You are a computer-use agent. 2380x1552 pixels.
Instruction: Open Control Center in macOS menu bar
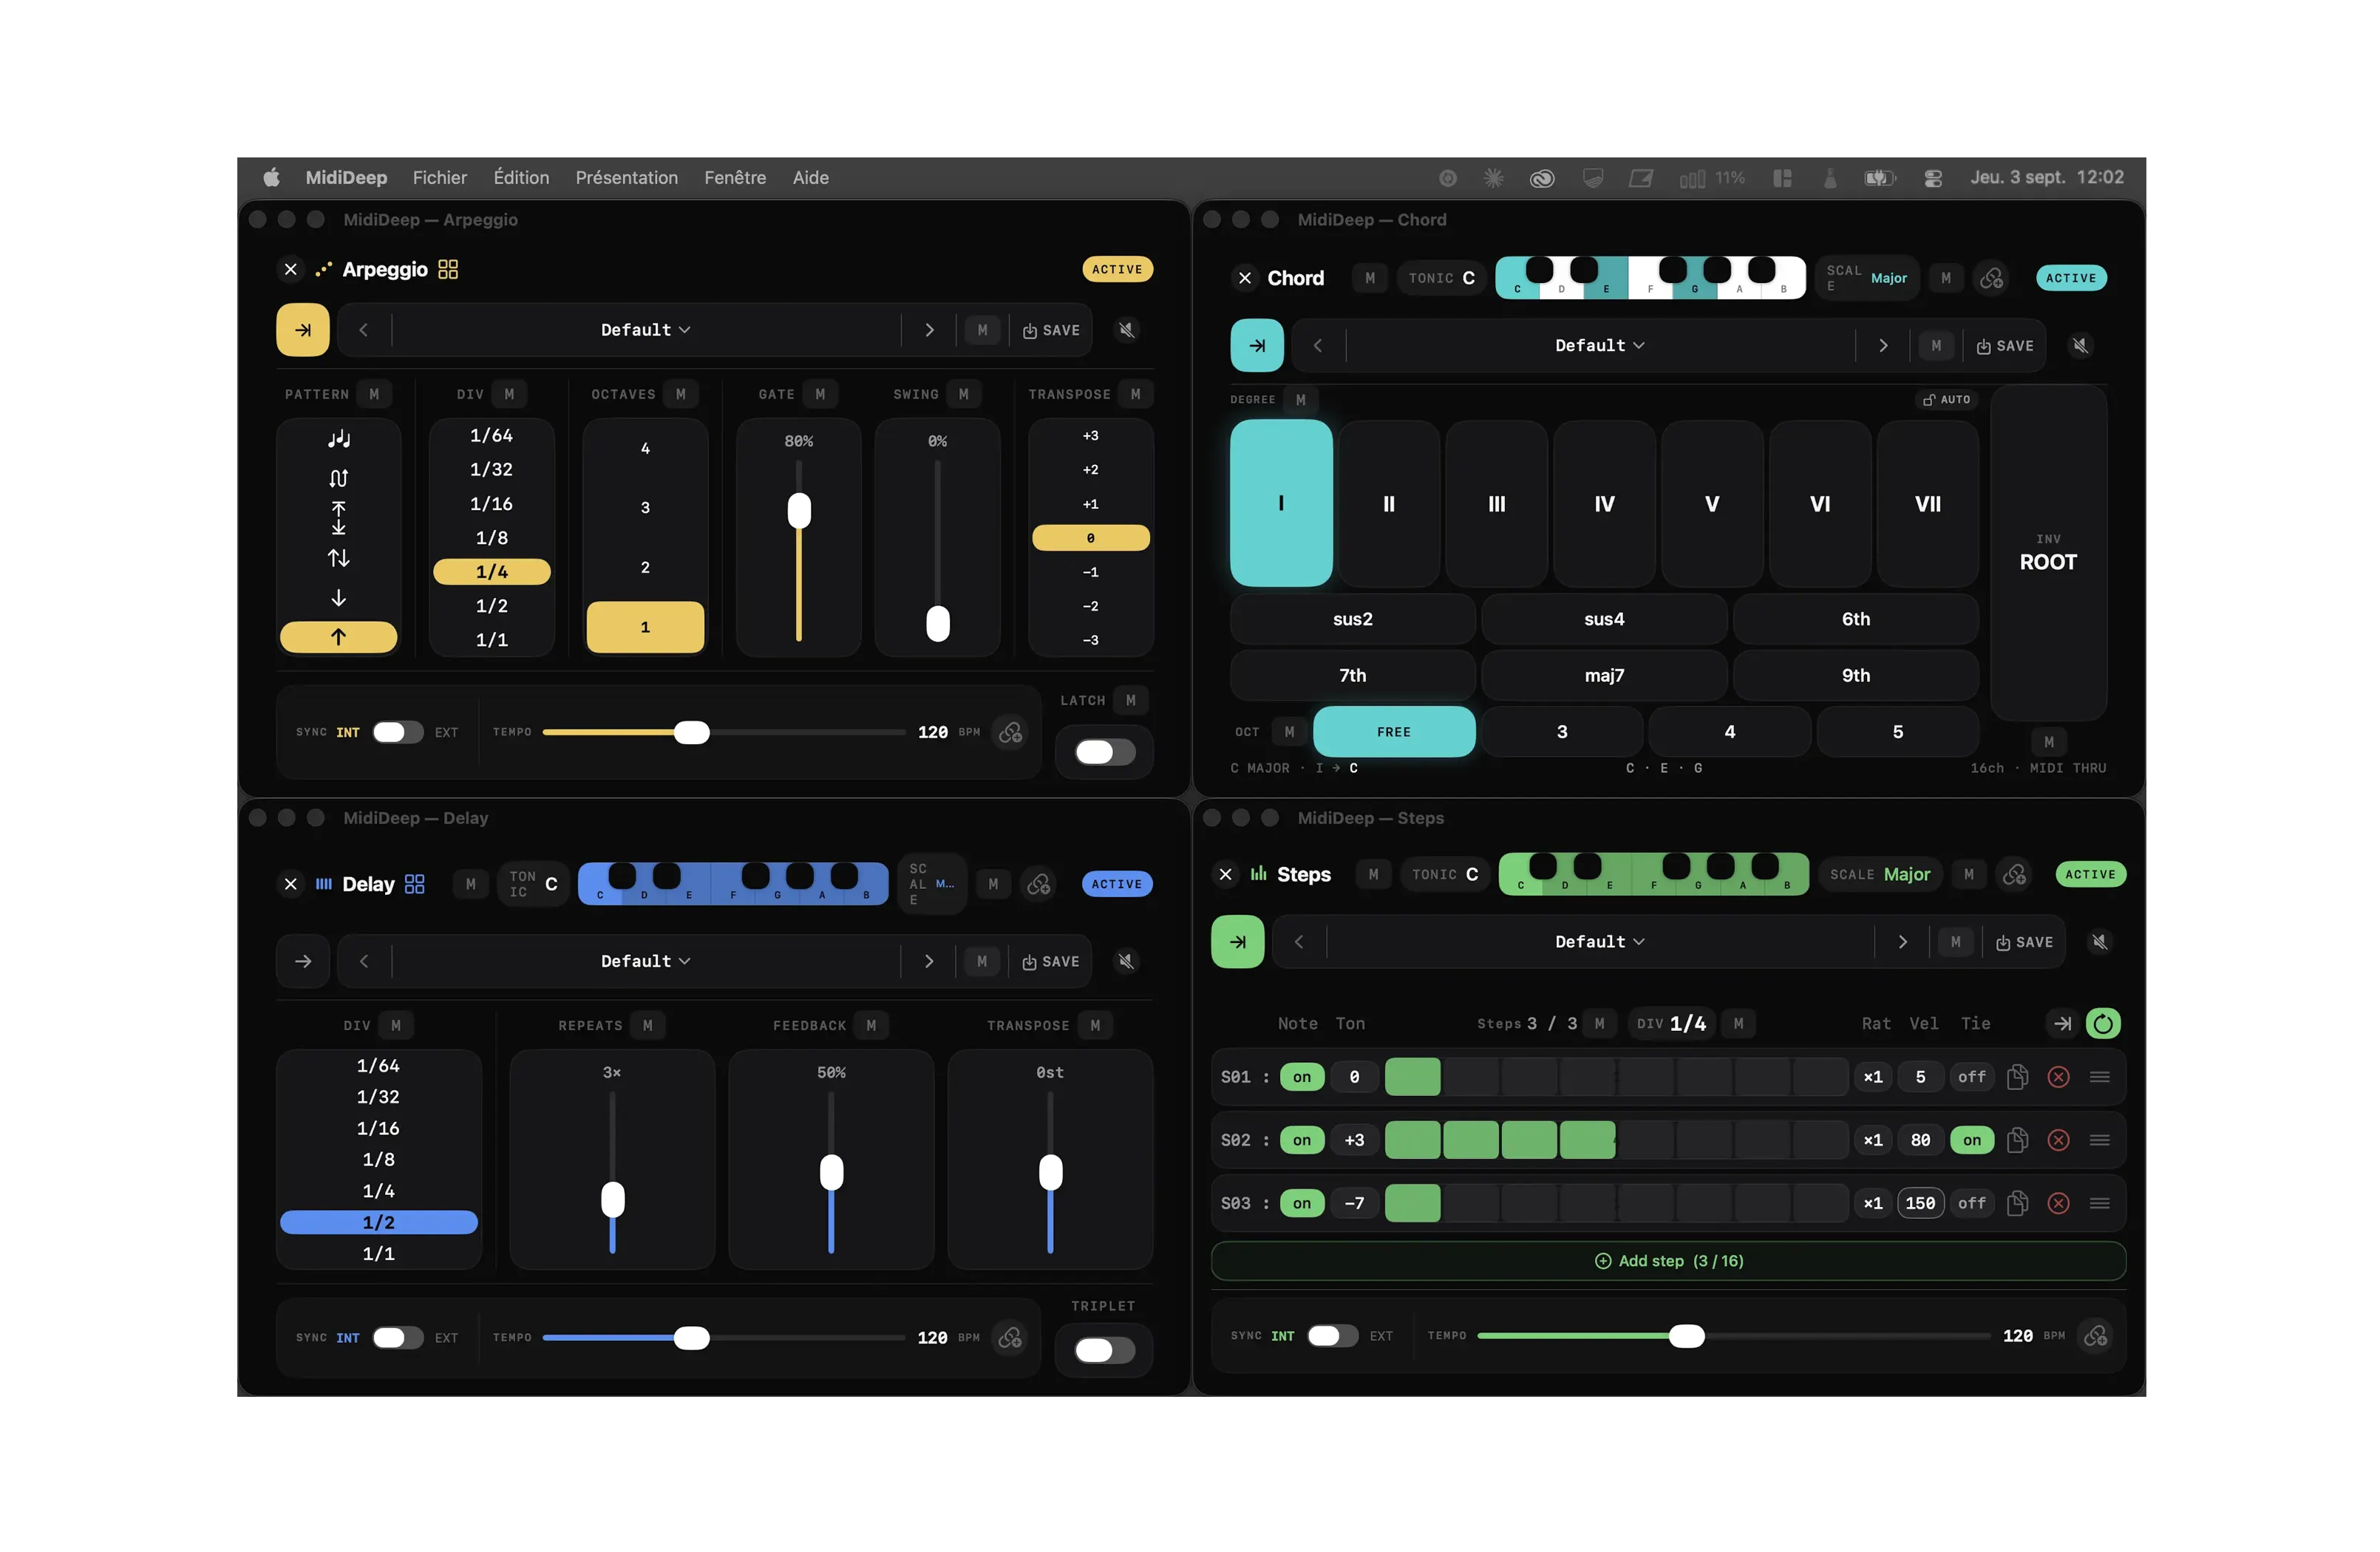[x=1933, y=178]
